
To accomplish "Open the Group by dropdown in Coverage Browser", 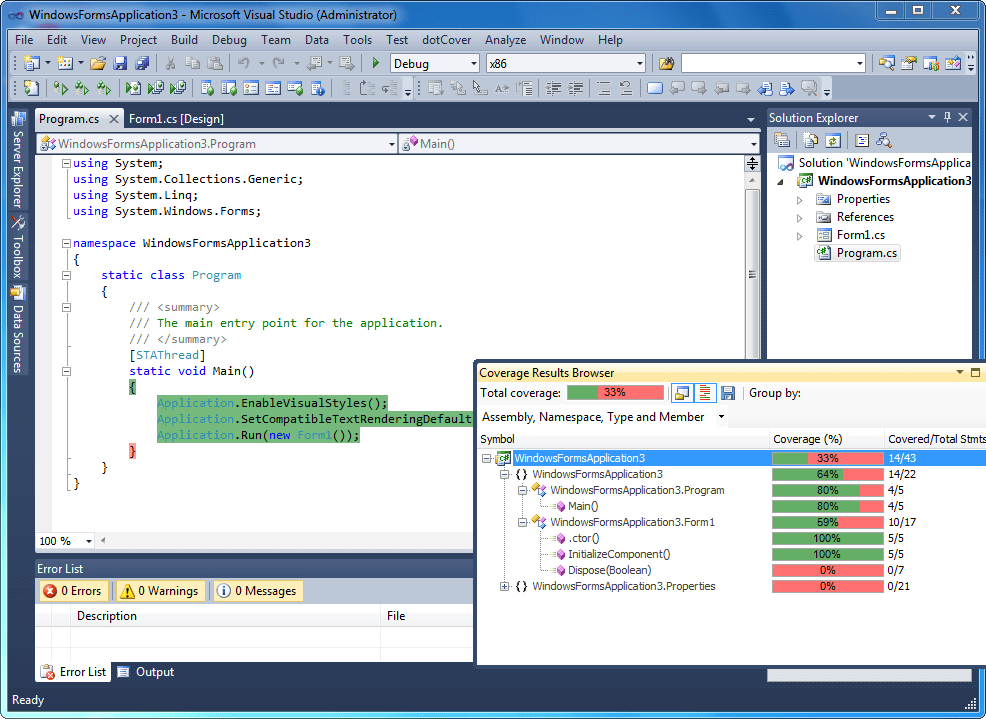I will coord(603,417).
